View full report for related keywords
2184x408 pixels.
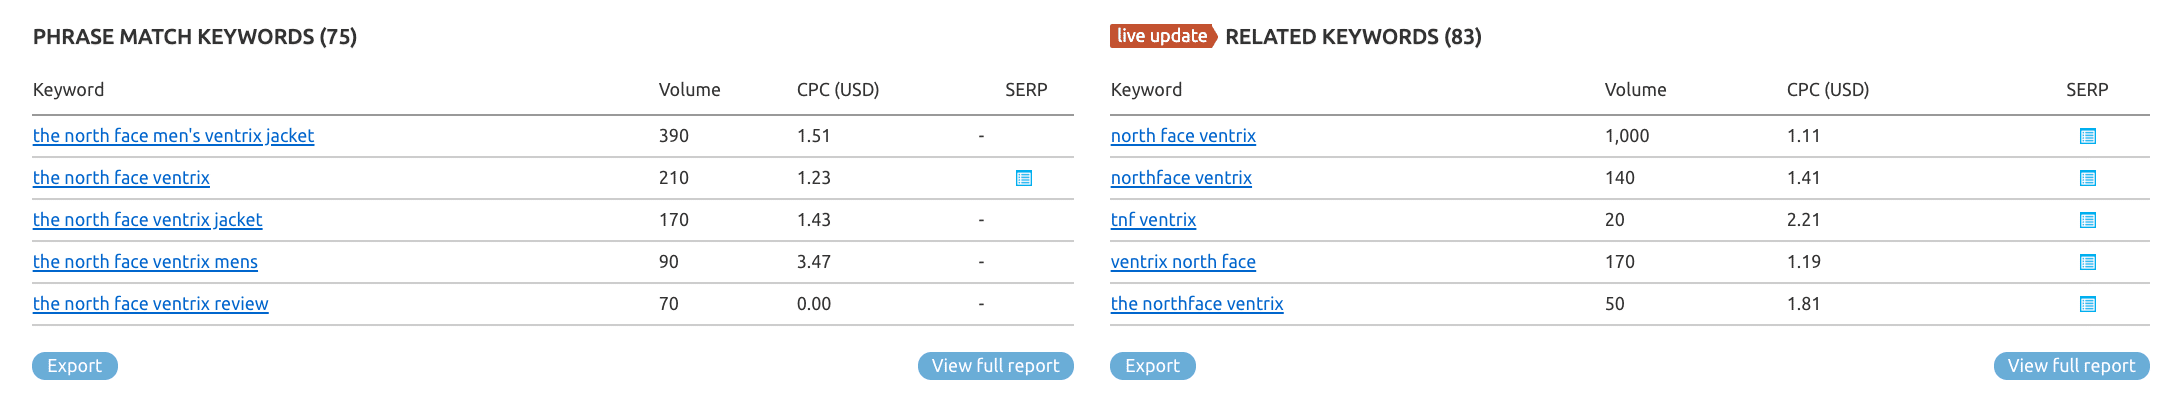[x=2072, y=366]
